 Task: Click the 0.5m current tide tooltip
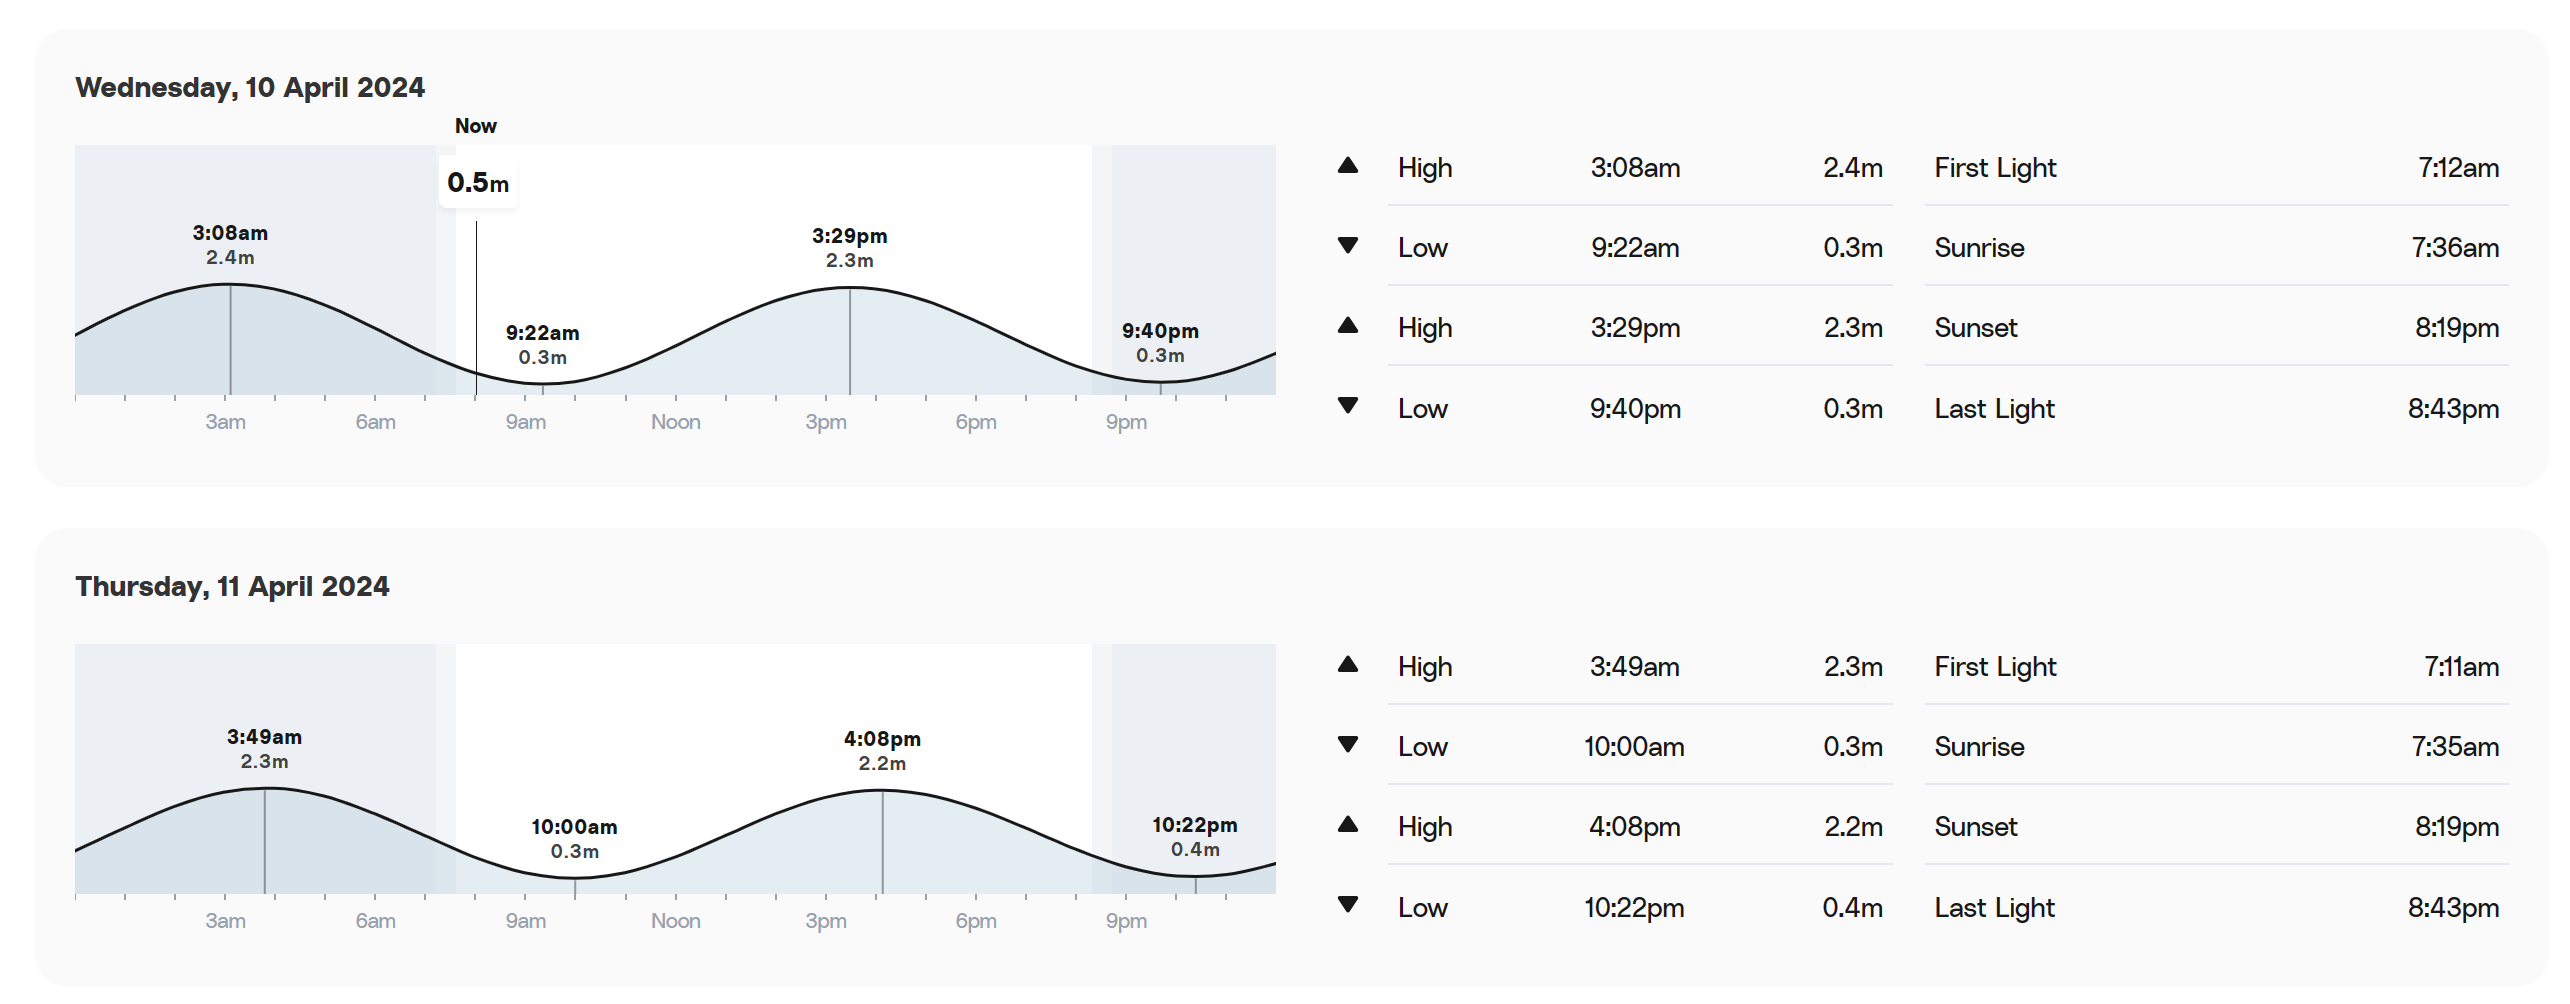(x=478, y=183)
